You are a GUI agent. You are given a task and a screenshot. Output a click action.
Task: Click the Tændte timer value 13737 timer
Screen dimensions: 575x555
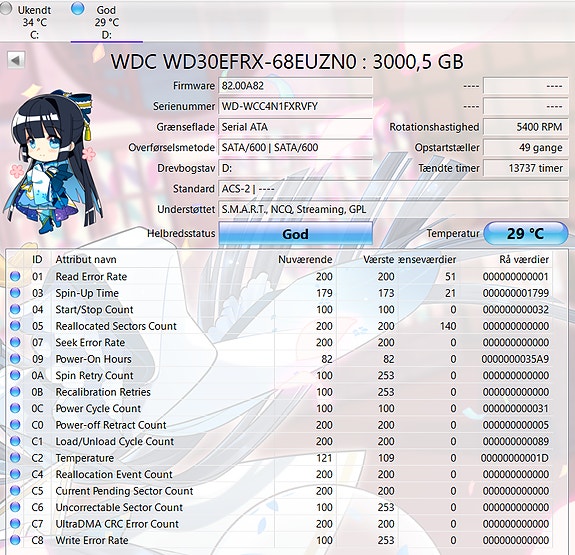tap(525, 168)
